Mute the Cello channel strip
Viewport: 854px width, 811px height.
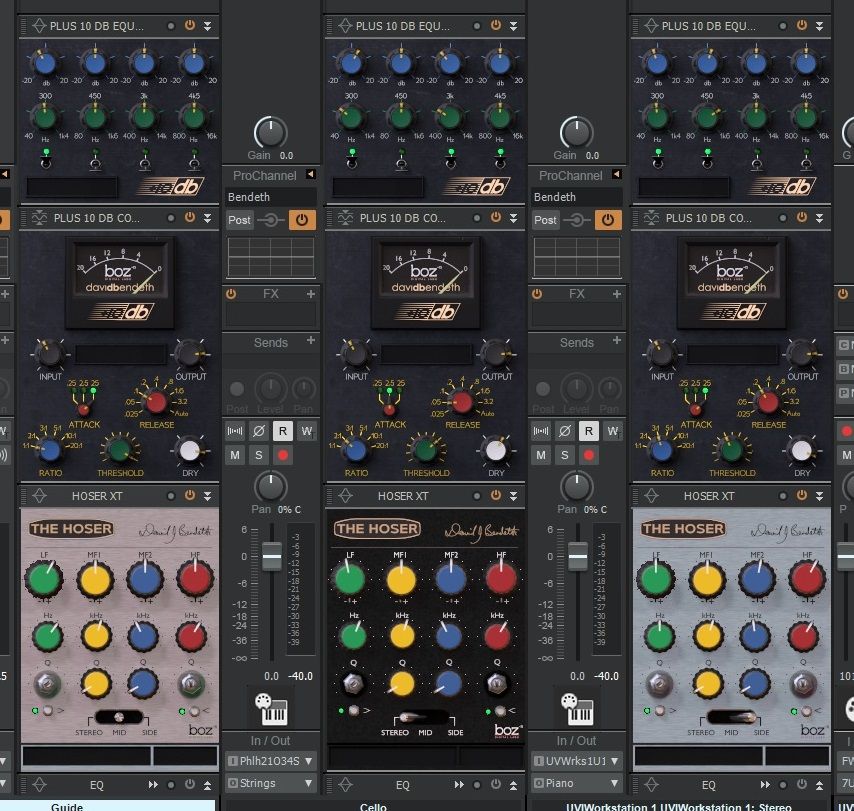235,455
